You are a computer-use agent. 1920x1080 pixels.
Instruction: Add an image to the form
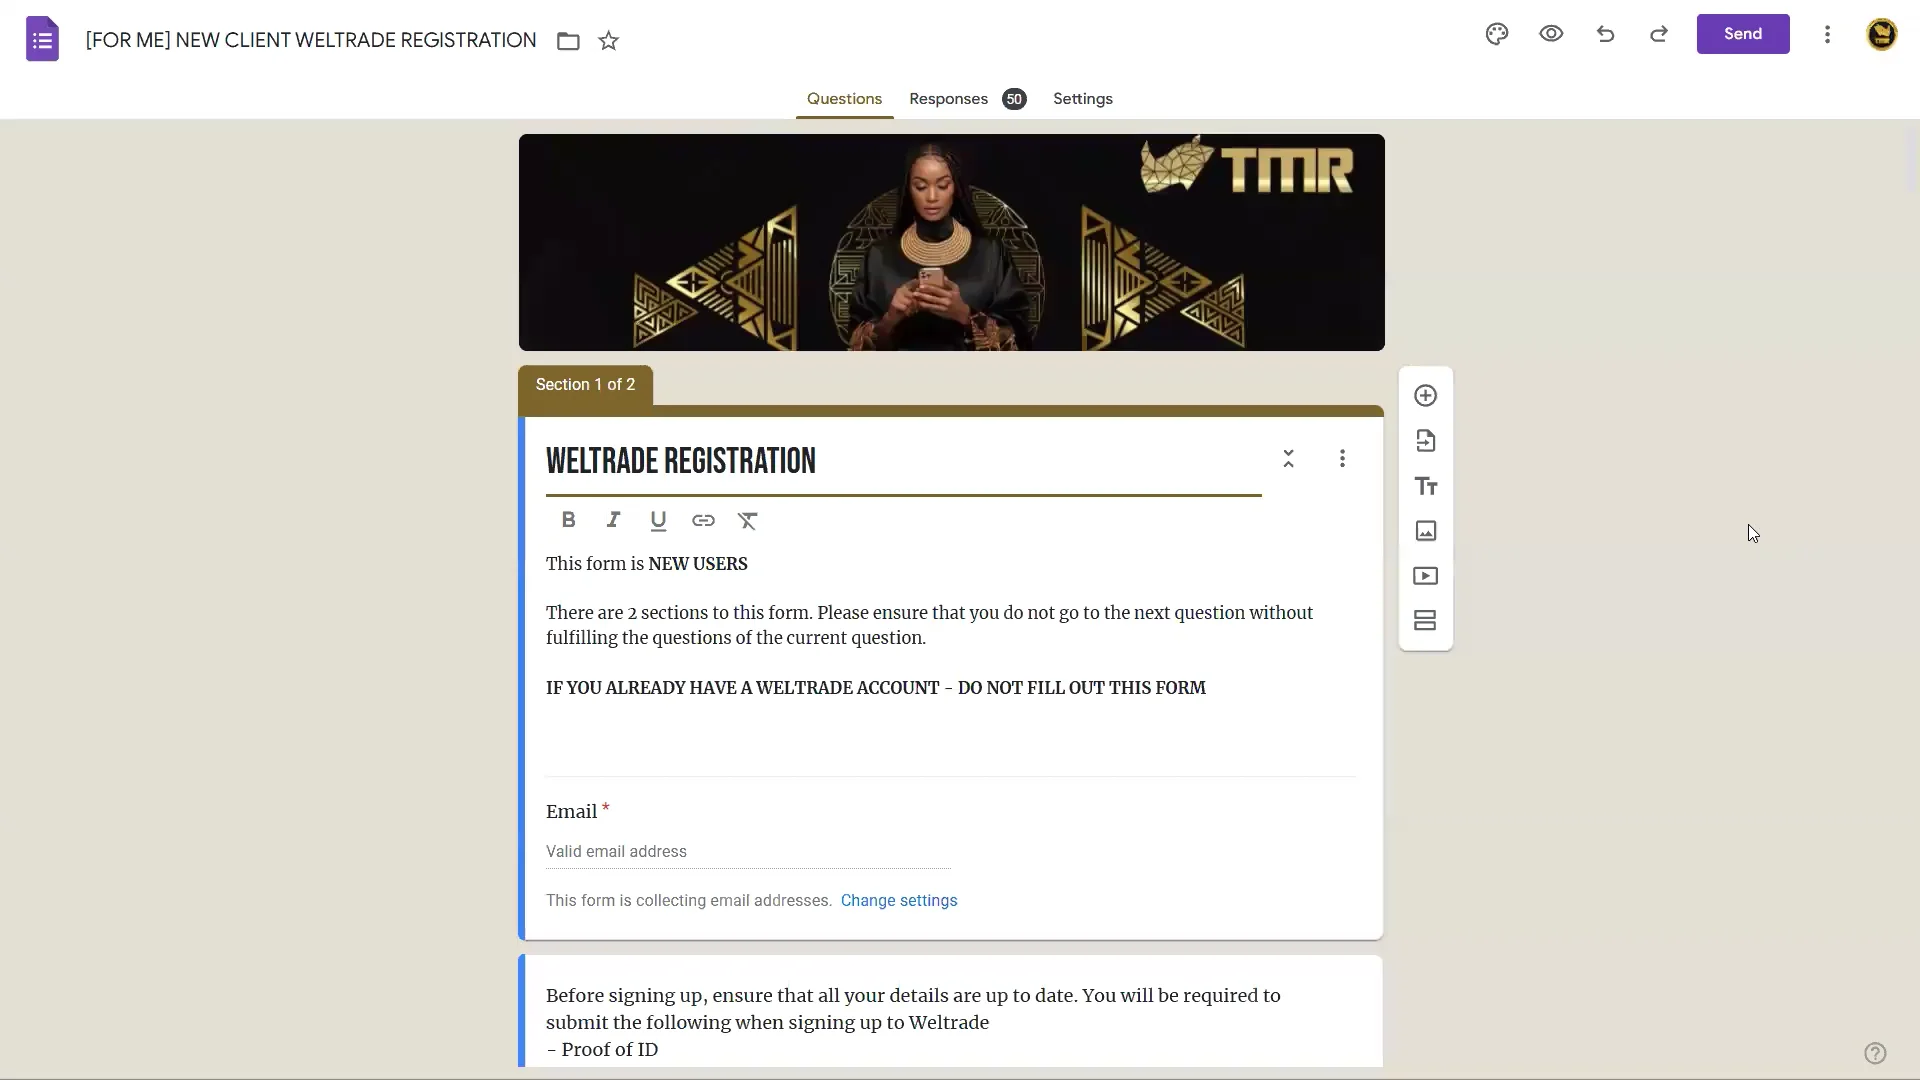click(x=1425, y=531)
